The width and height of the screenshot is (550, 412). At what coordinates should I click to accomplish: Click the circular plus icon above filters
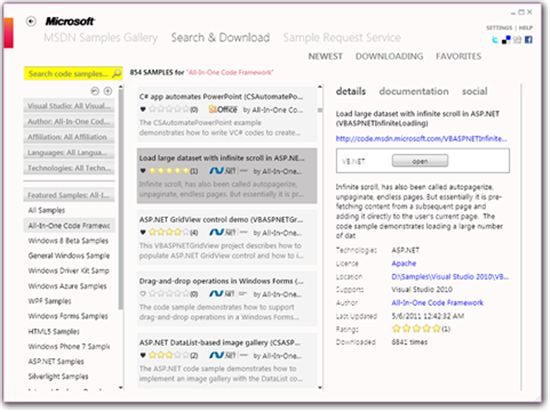(x=108, y=91)
